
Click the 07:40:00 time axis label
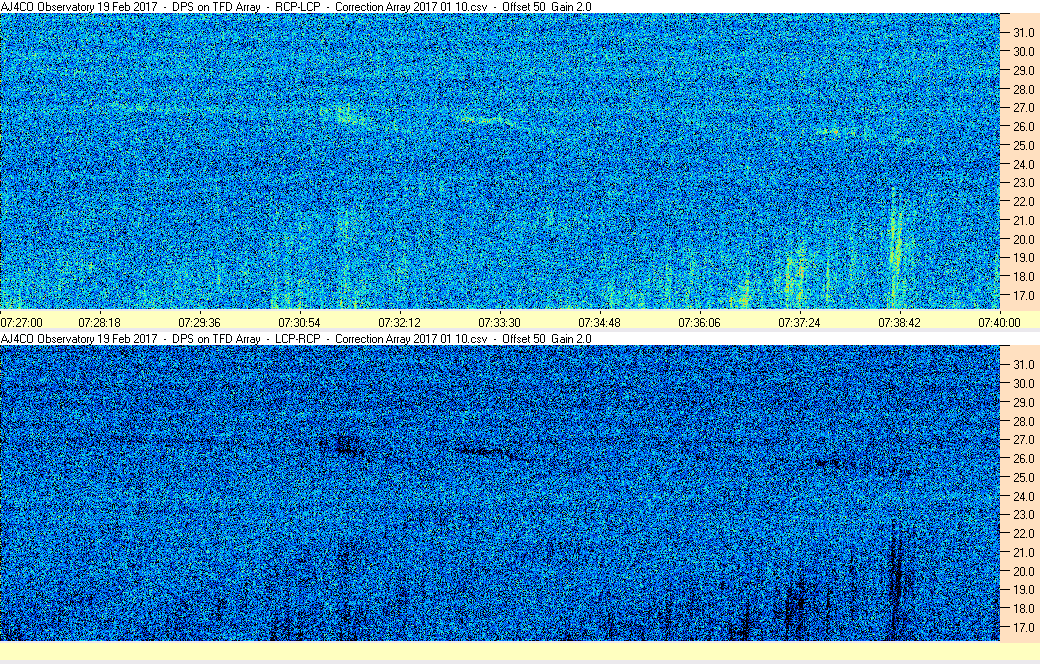(x=1000, y=323)
